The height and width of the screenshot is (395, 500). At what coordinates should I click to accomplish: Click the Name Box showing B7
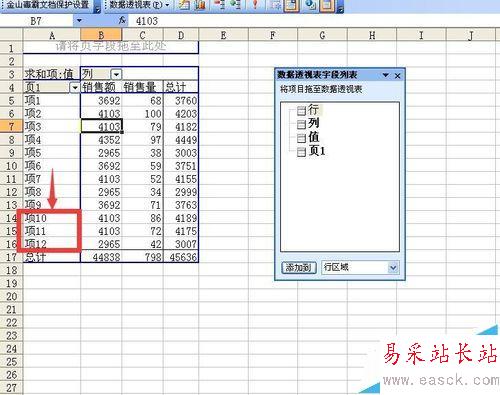37,21
